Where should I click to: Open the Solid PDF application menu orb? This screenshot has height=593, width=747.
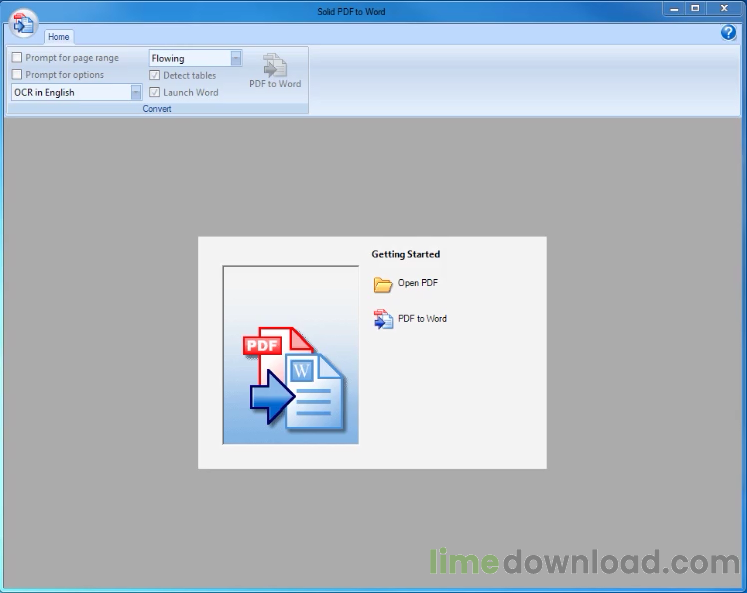pos(23,23)
